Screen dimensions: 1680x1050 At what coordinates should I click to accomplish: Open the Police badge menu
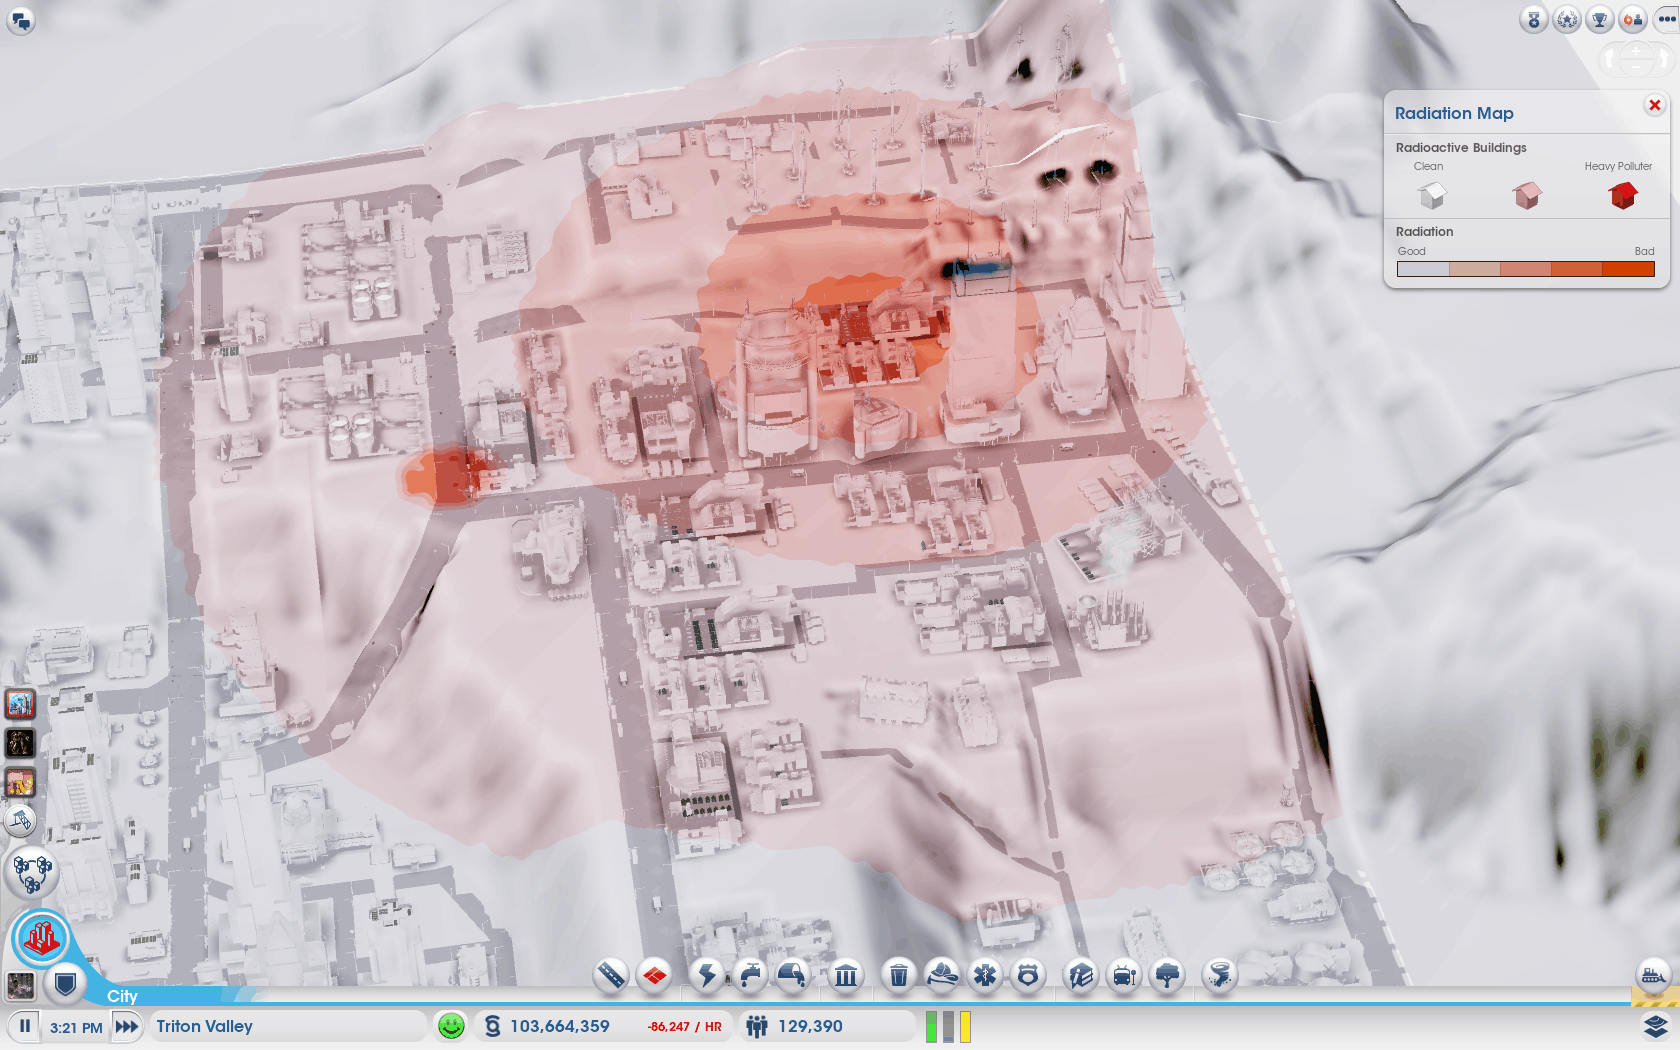(x=1028, y=974)
